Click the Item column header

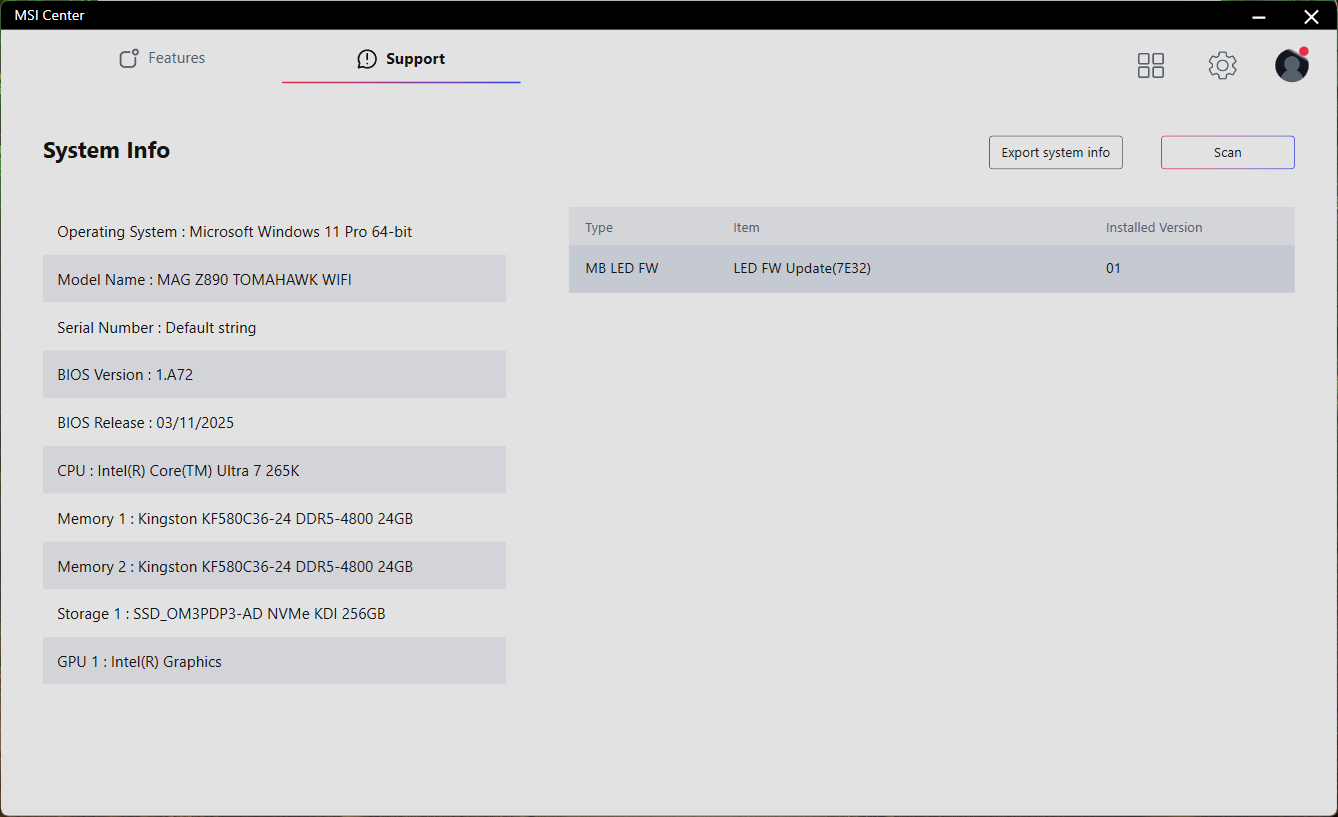tap(746, 227)
